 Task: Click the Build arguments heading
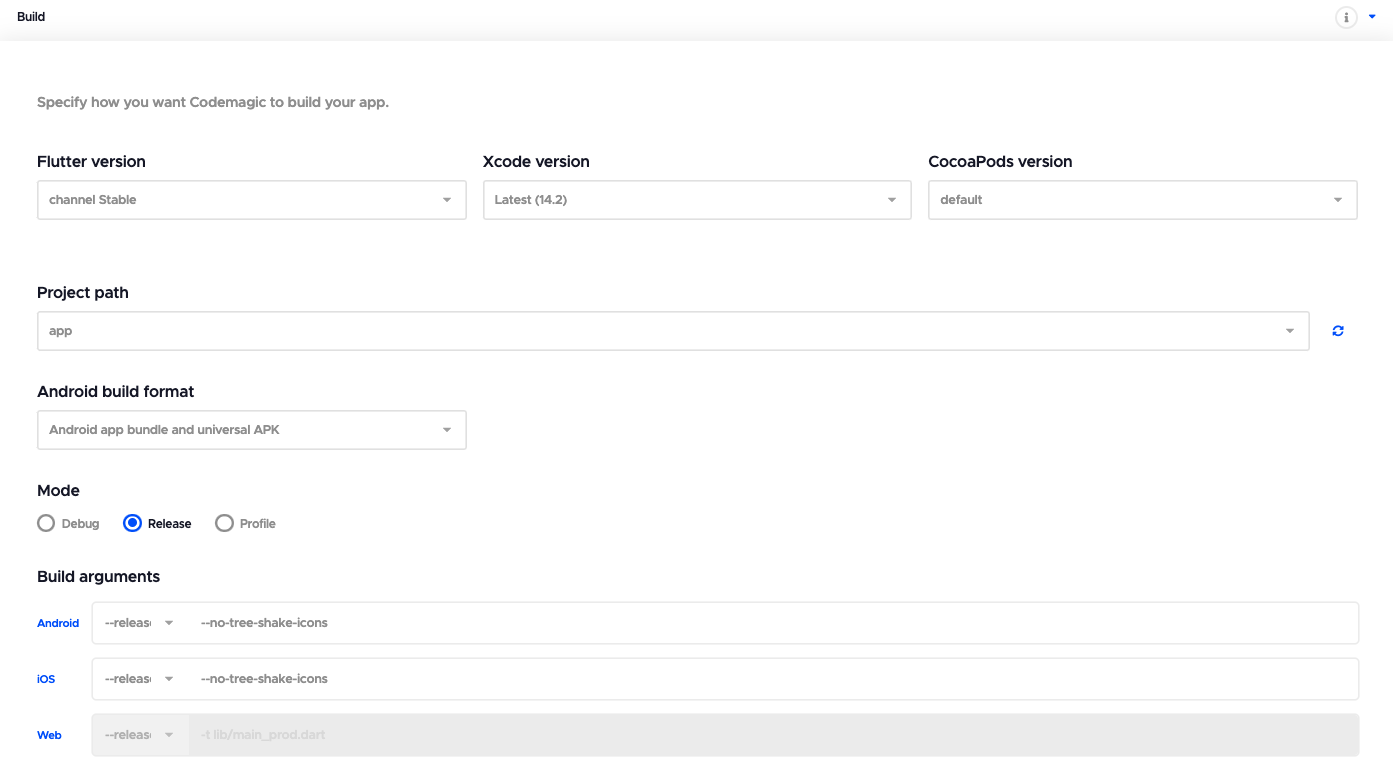coord(98,577)
